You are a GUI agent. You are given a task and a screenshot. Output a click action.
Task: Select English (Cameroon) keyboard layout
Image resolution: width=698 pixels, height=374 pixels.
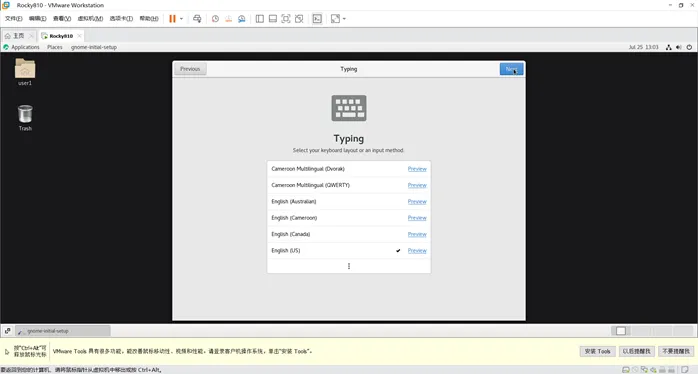[x=349, y=218]
